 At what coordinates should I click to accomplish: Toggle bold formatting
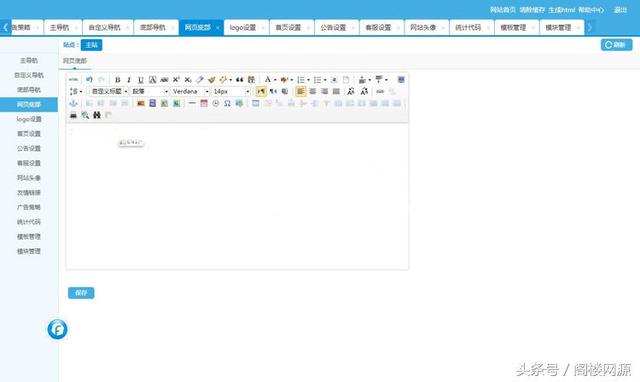point(117,80)
